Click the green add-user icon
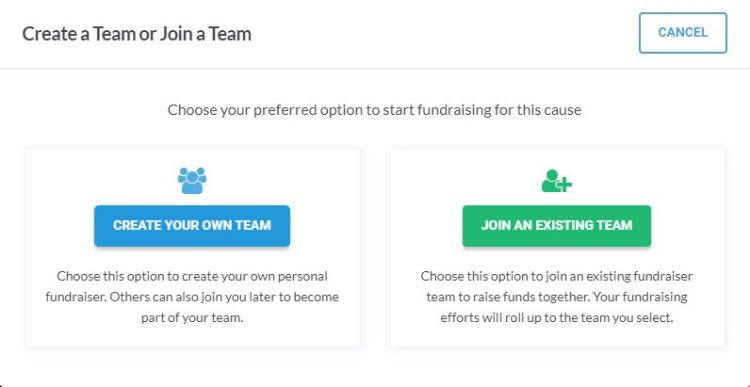Screen dimensions: 750x387 coord(556,181)
